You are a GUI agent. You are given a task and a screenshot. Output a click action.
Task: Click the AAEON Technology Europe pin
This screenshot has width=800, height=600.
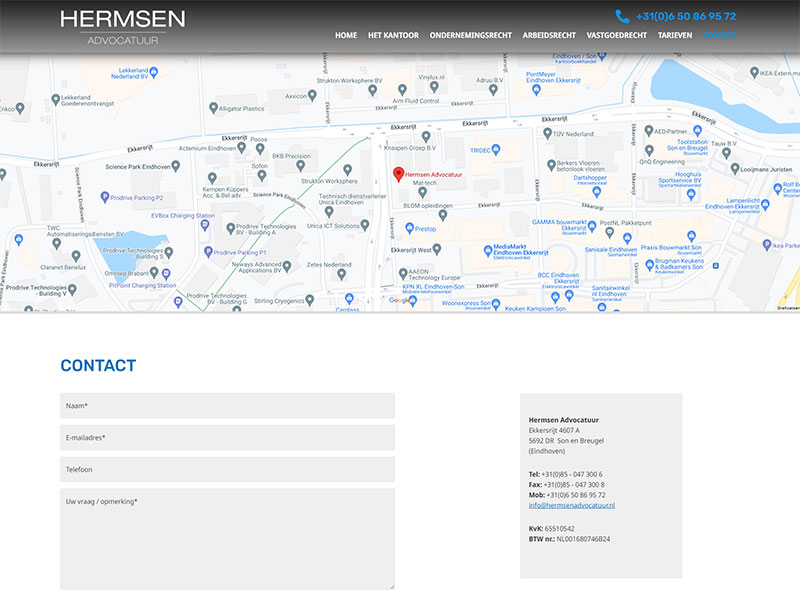(403, 274)
